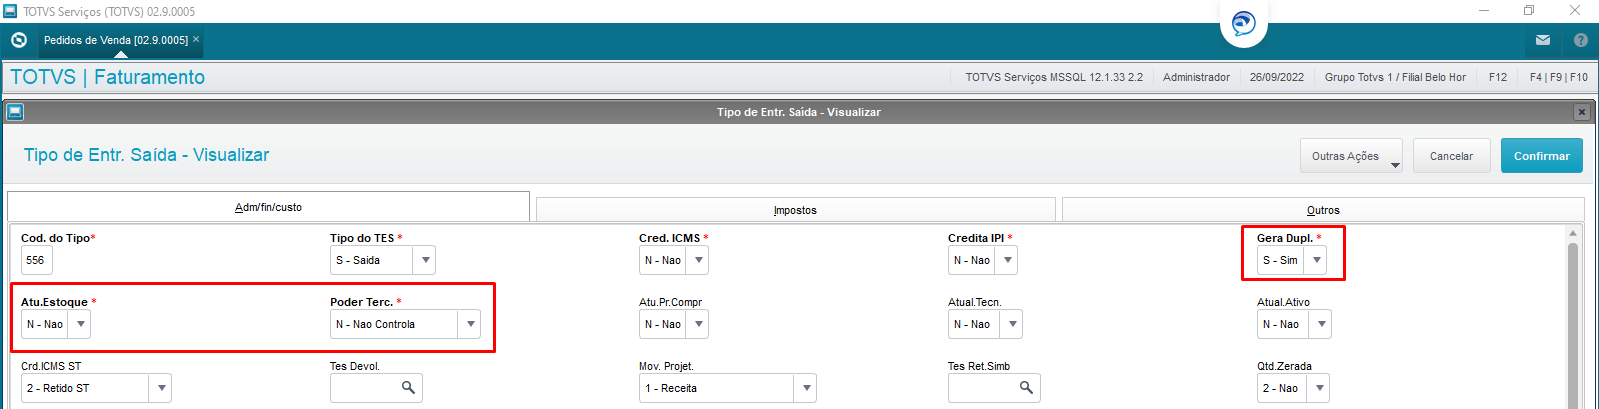1599x409 pixels.
Task: Select the Pedidos de Venda tab
Action: (x=116, y=40)
